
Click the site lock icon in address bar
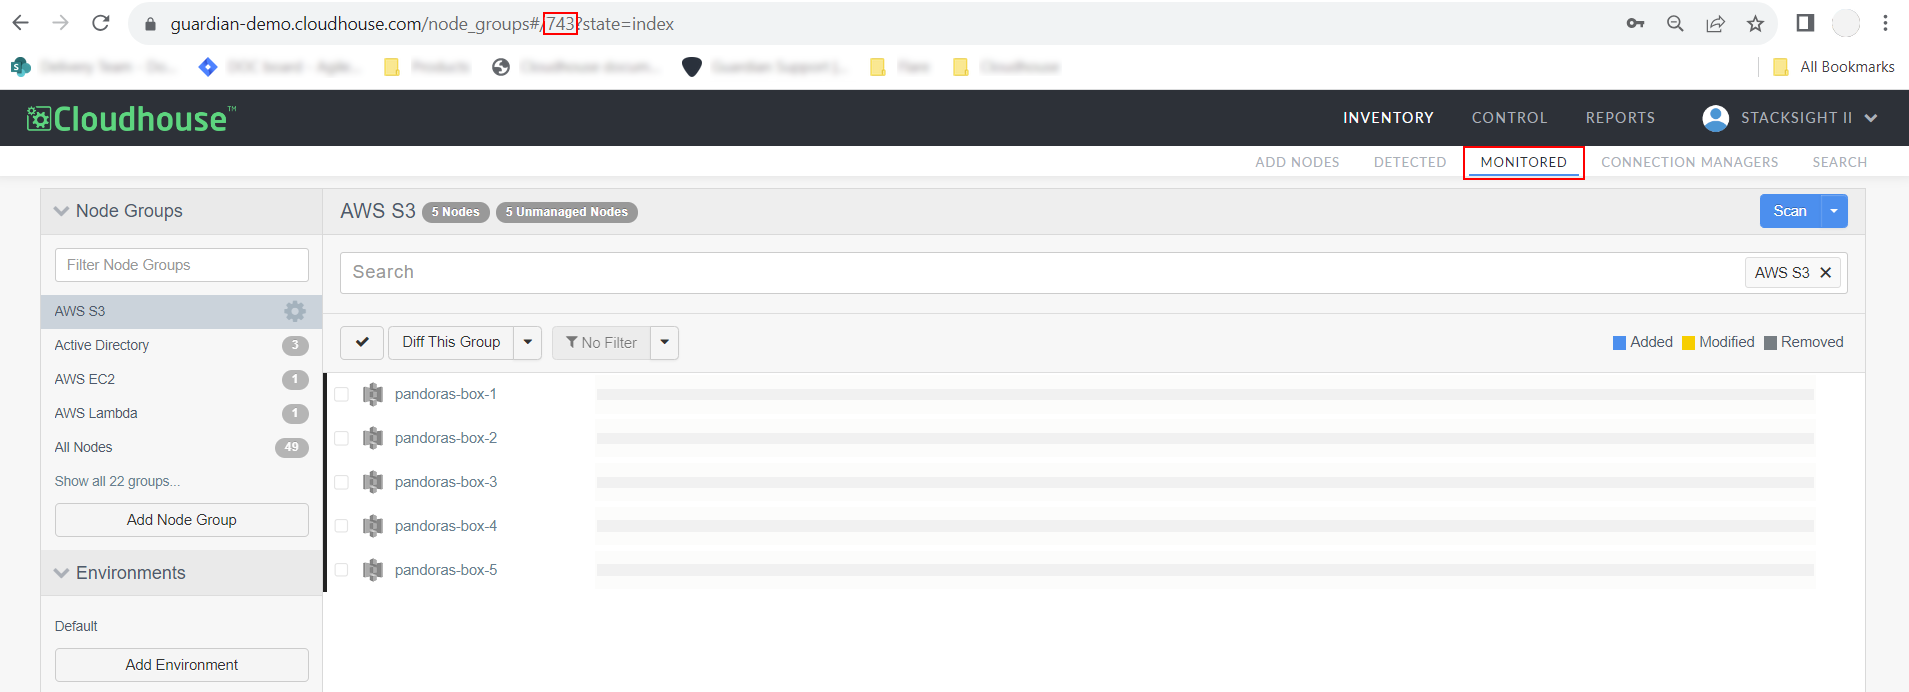(x=151, y=24)
